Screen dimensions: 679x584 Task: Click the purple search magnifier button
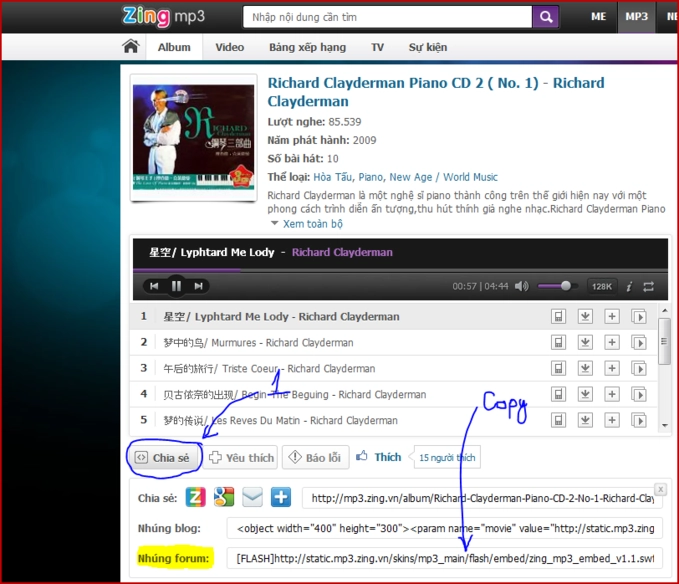[x=546, y=17]
